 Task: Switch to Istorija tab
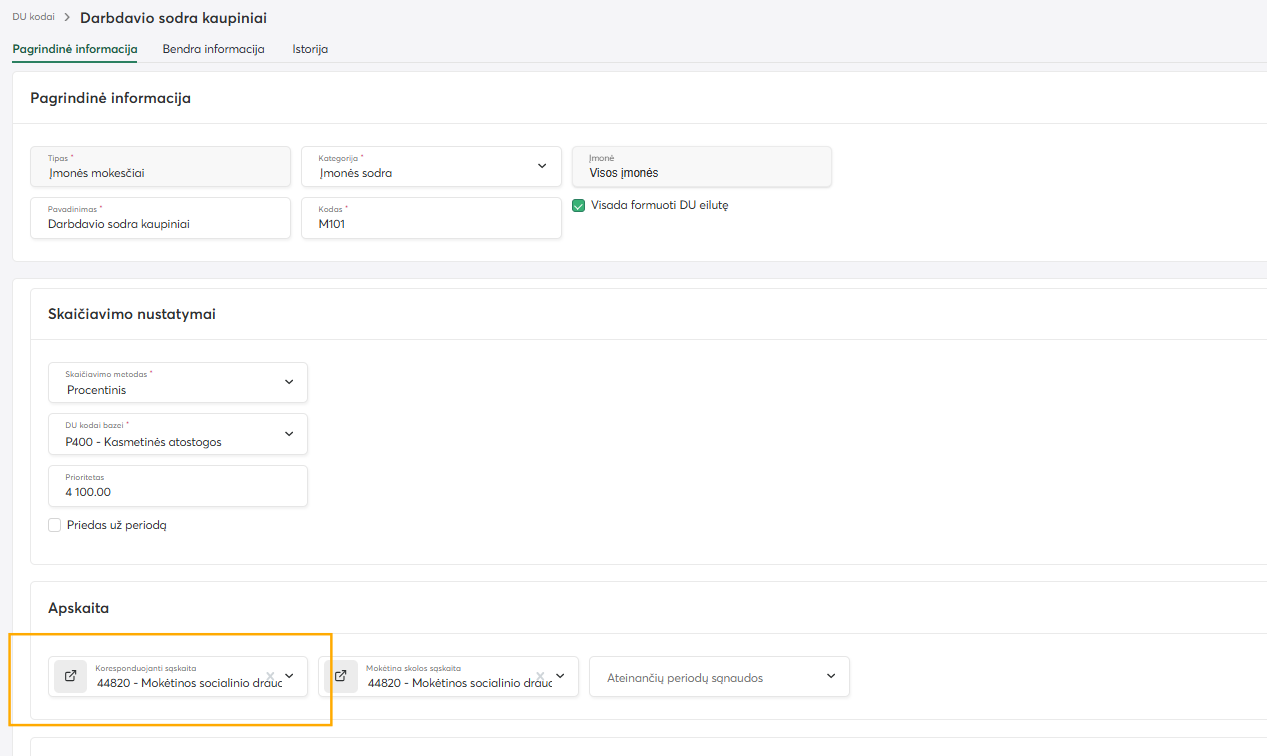[310, 48]
